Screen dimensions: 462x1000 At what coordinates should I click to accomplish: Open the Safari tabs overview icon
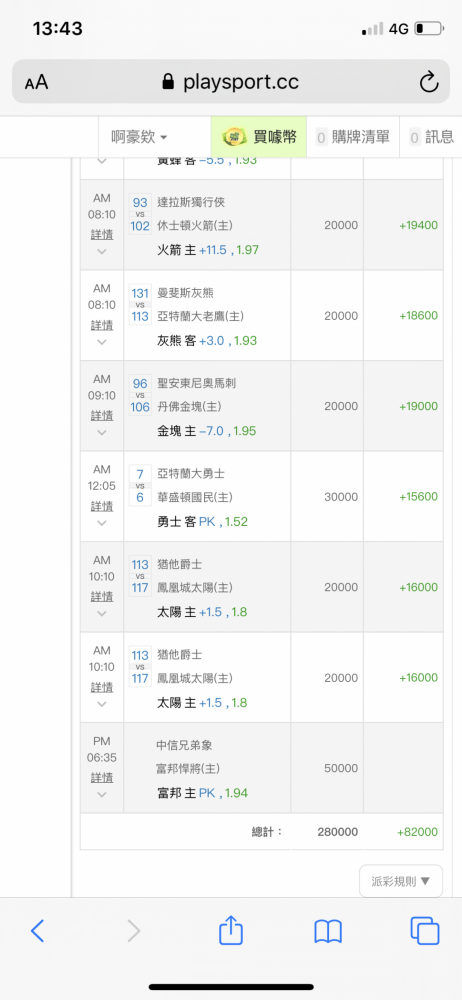[425, 931]
